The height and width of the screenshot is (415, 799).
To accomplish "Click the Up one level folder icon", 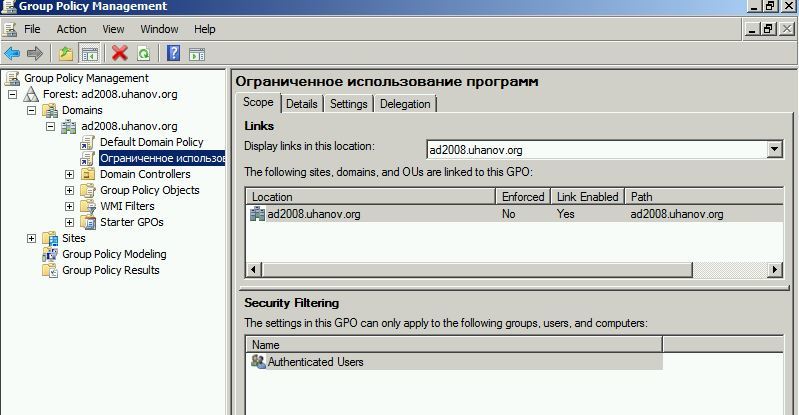I will 66,53.
